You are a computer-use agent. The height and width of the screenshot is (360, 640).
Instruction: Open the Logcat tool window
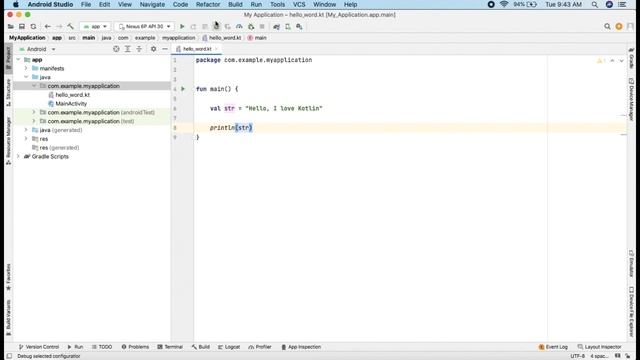[x=229, y=347]
